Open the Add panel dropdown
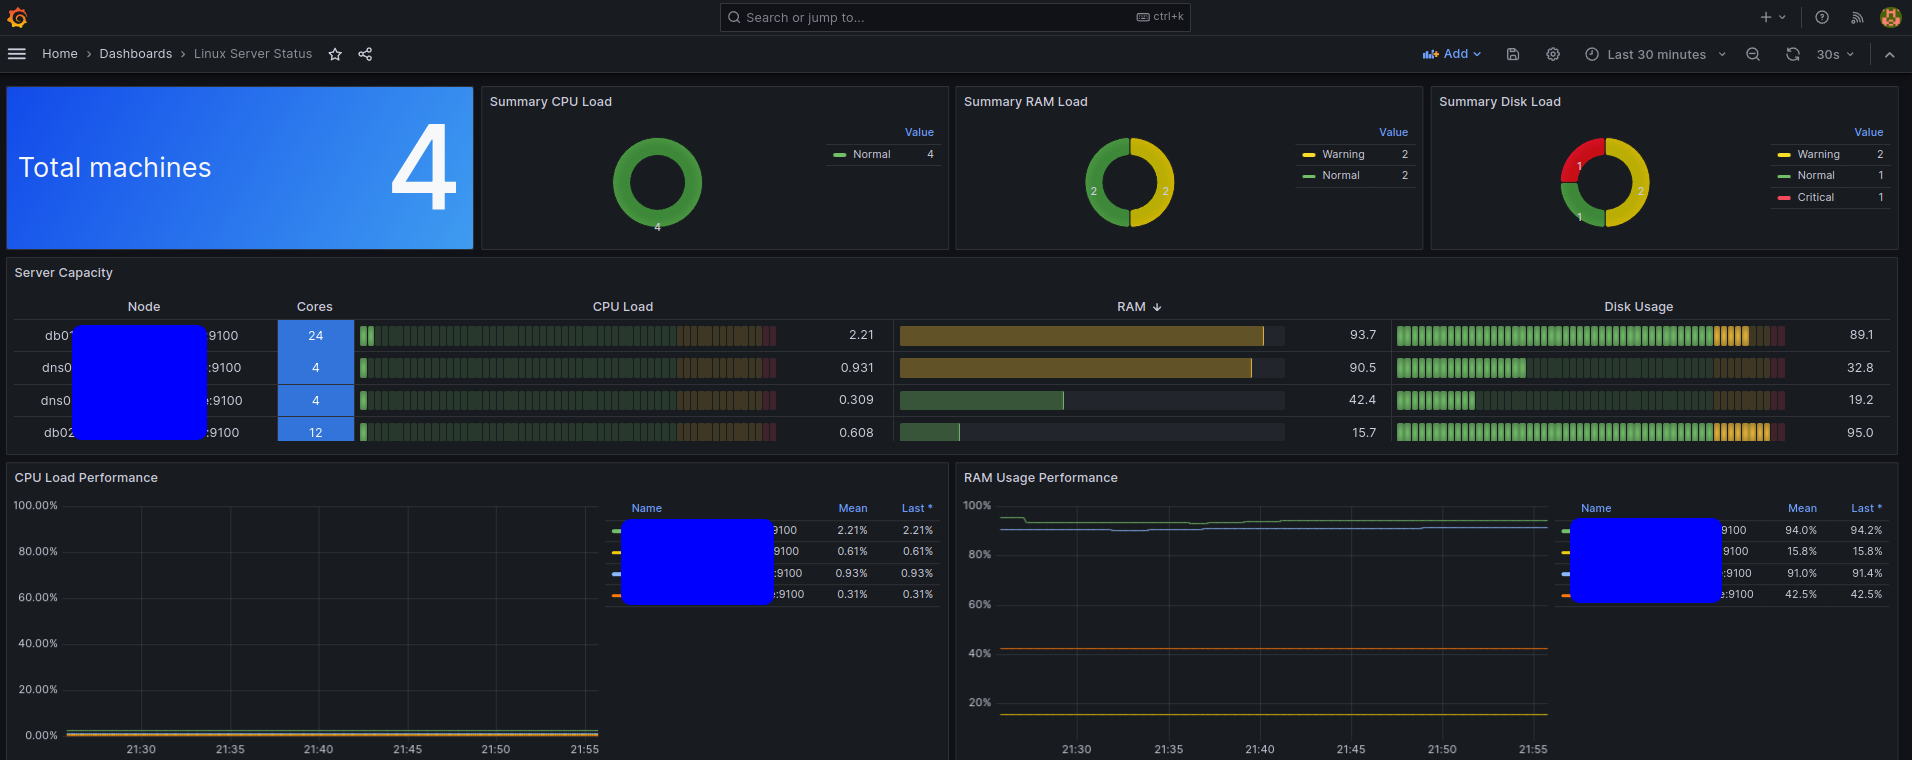The height and width of the screenshot is (760, 1912). (1452, 54)
